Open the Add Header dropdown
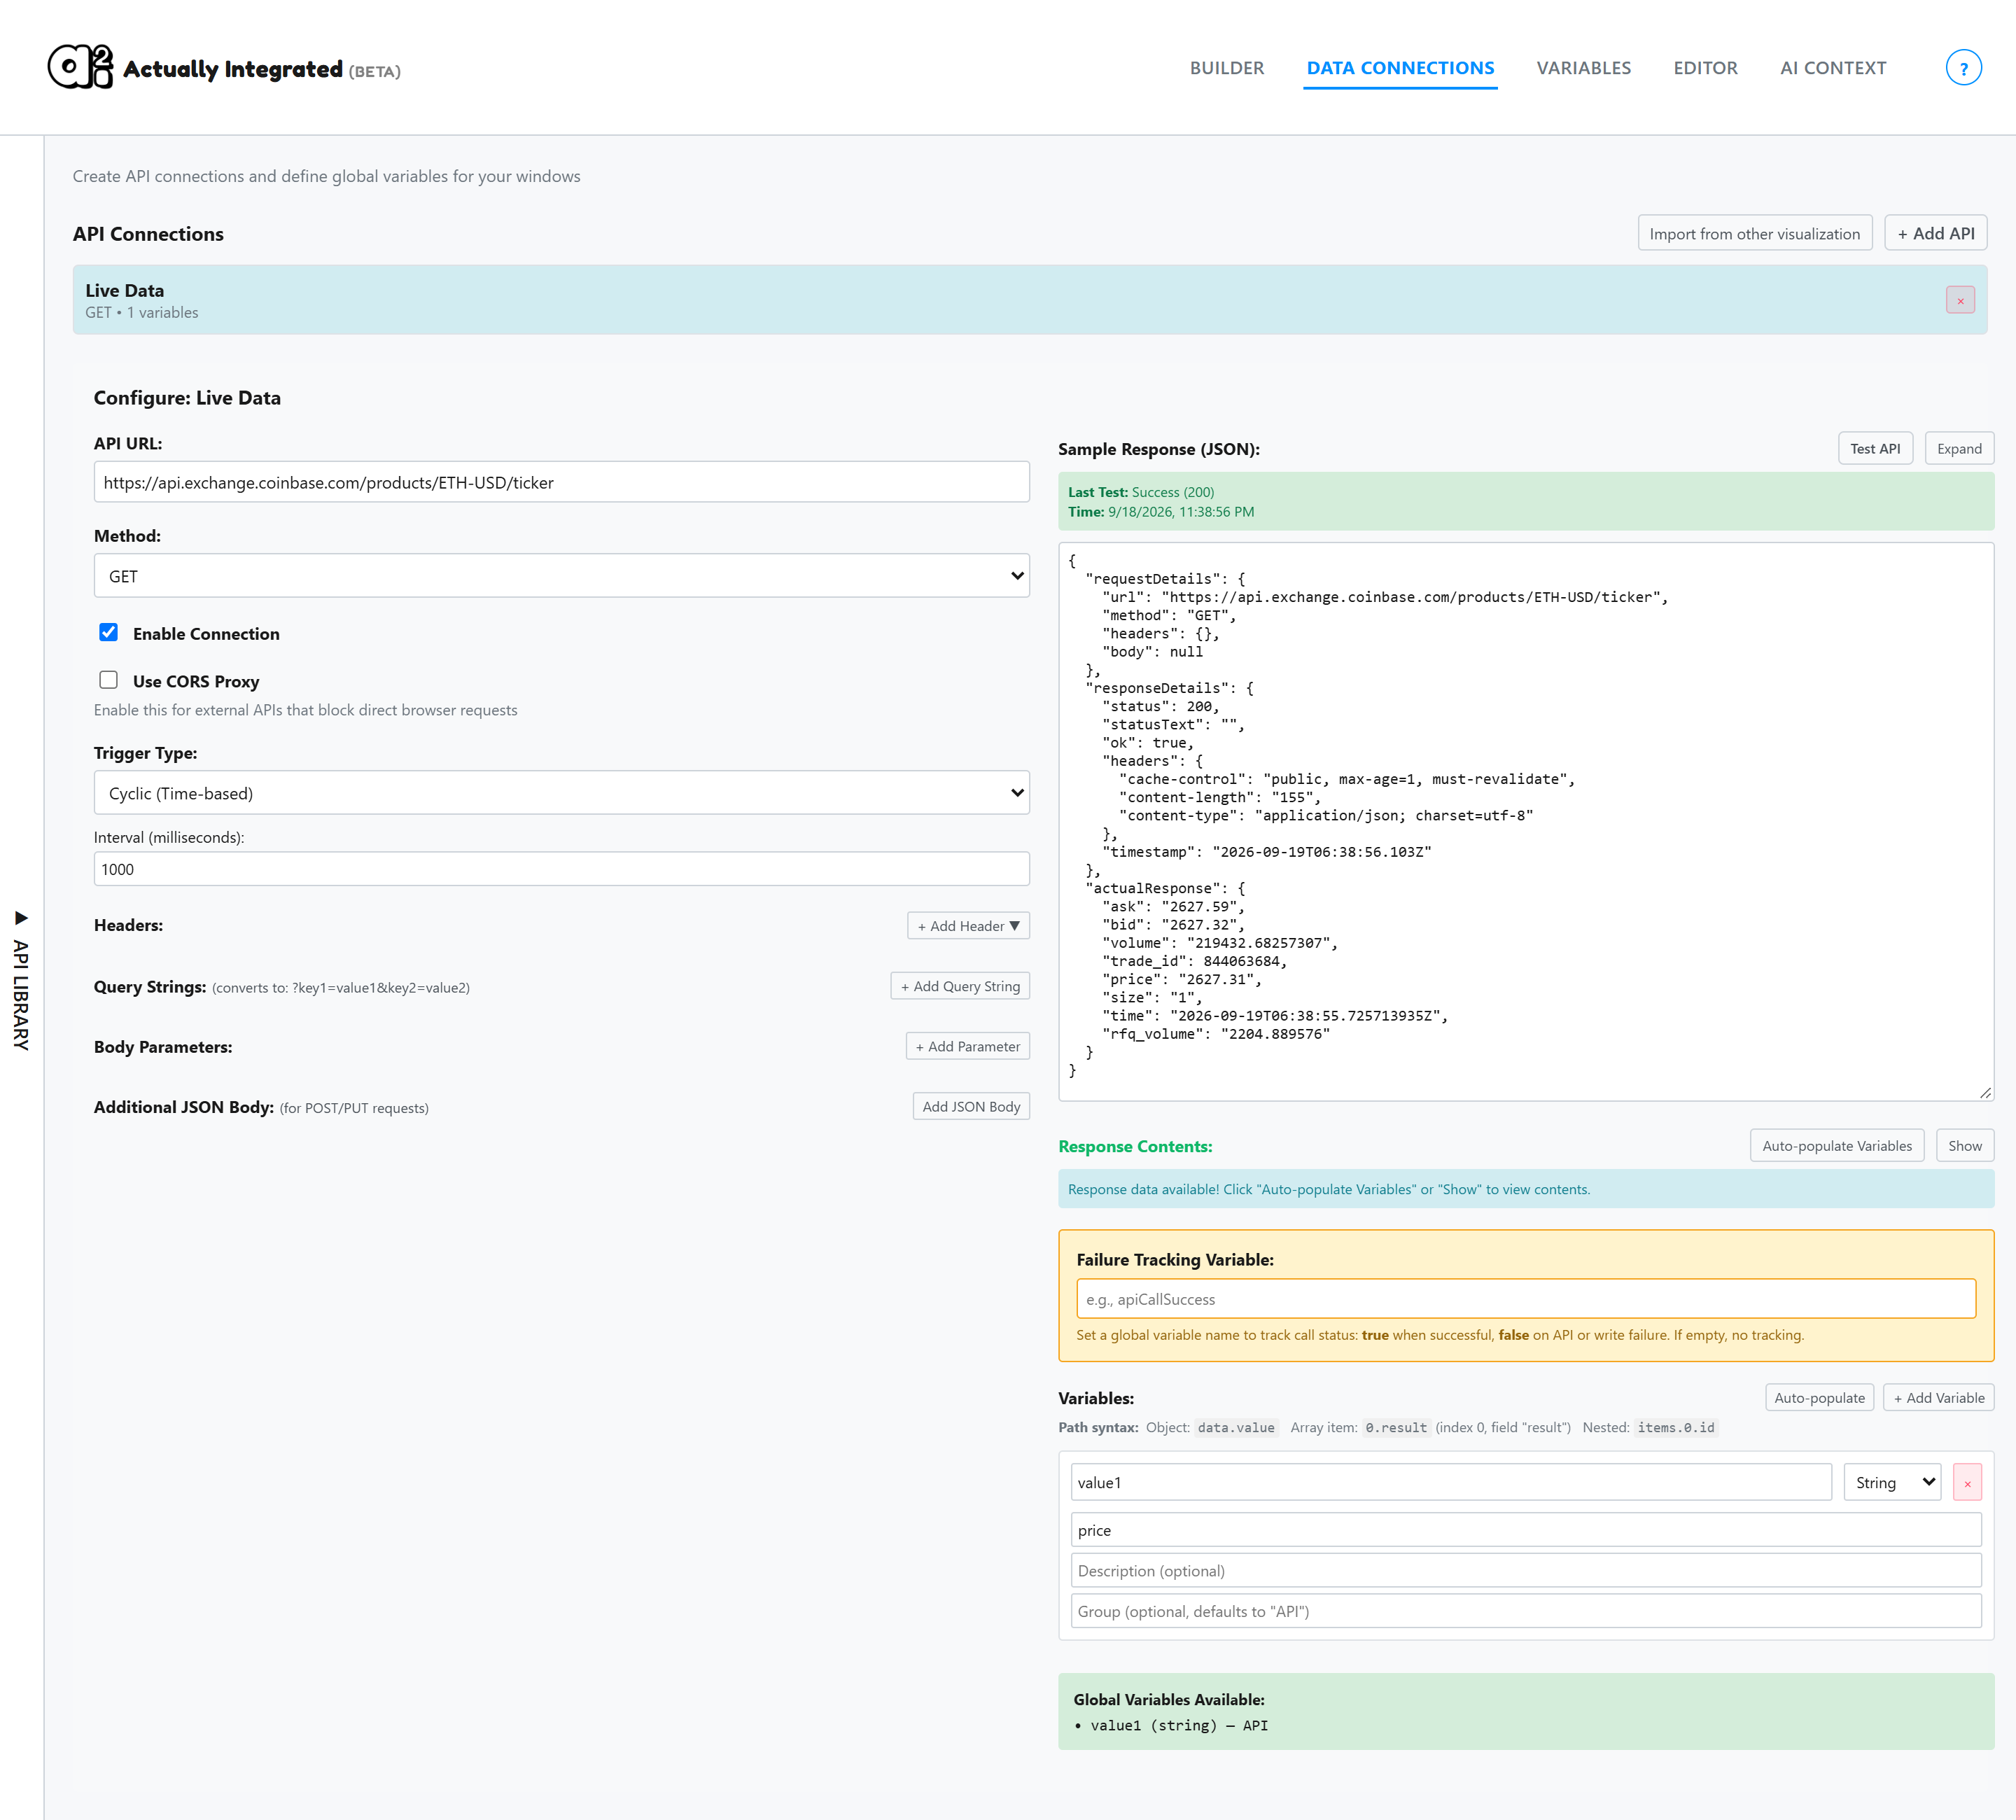Screen dimensions: 2016x1820 [x=968, y=926]
